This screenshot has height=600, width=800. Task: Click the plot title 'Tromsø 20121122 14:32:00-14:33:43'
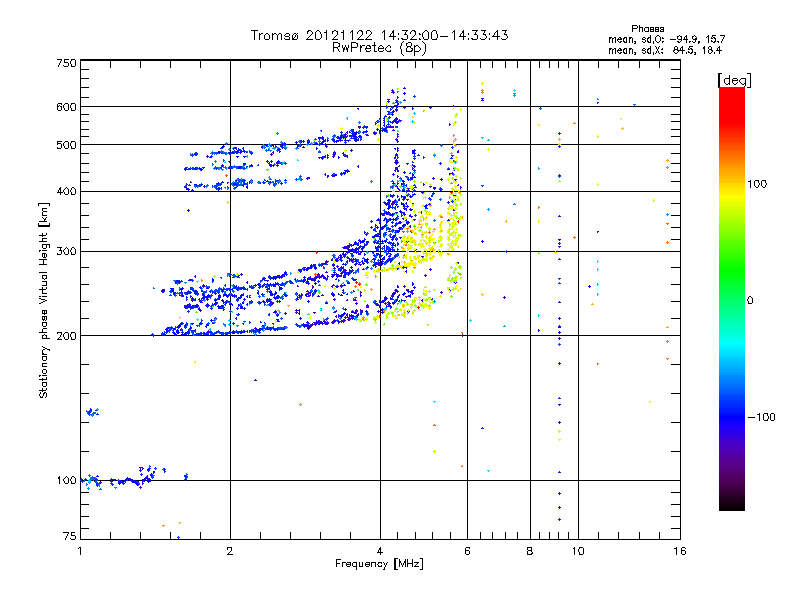pyautogui.click(x=379, y=35)
